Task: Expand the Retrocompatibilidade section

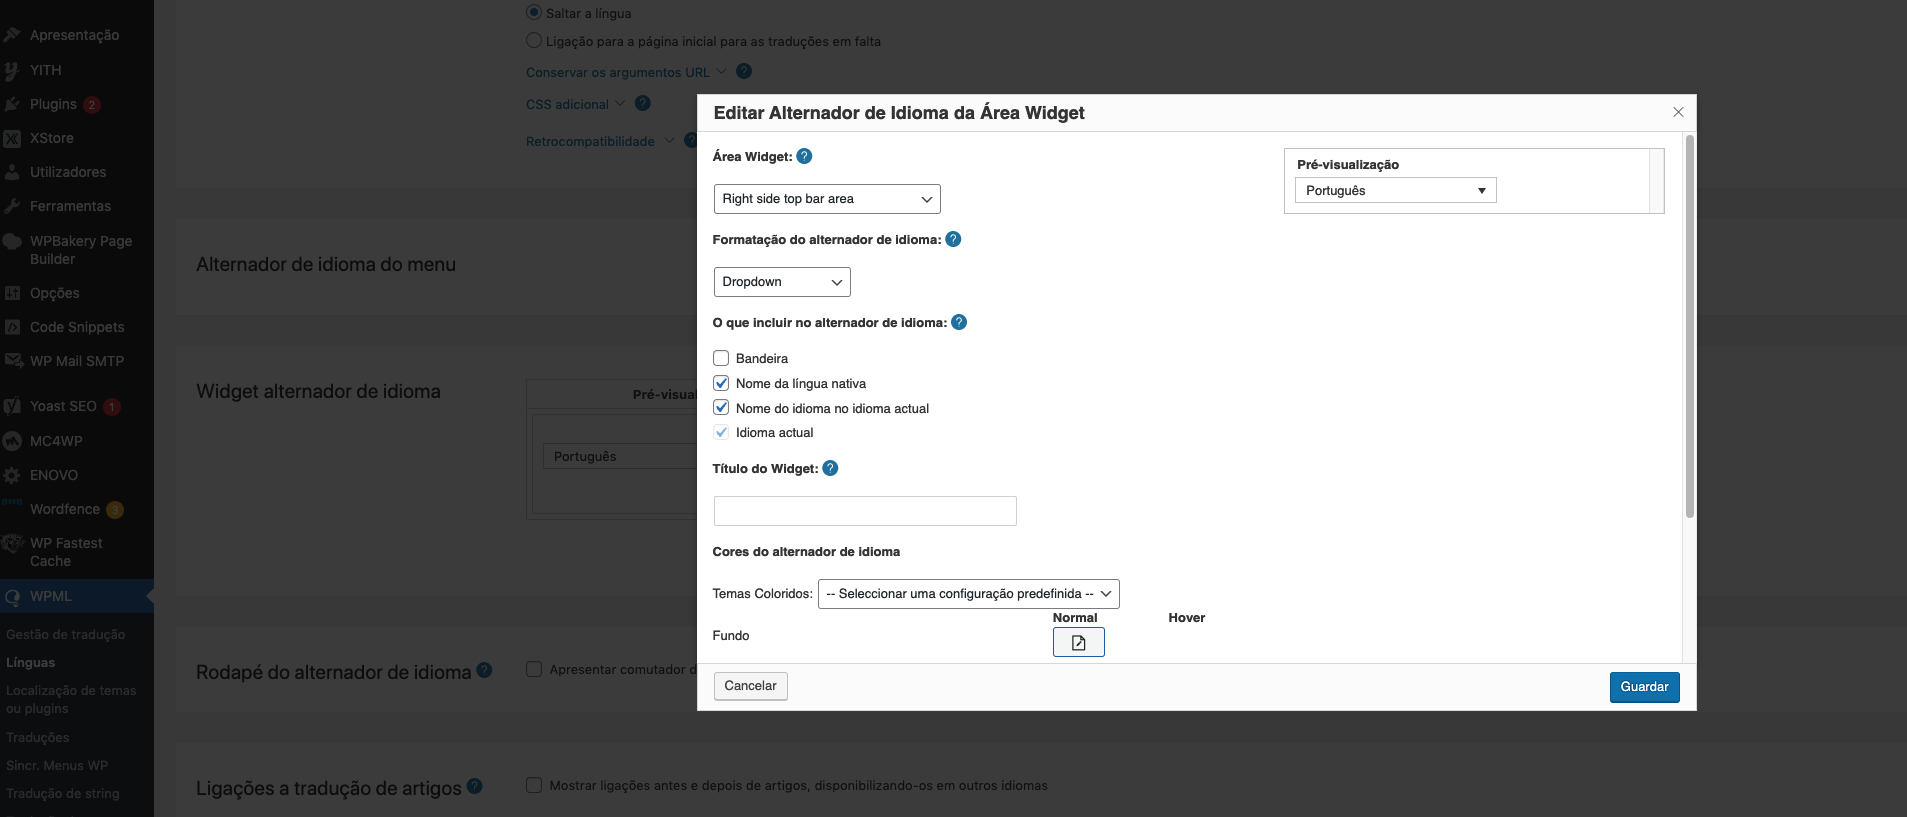Action: (600, 141)
